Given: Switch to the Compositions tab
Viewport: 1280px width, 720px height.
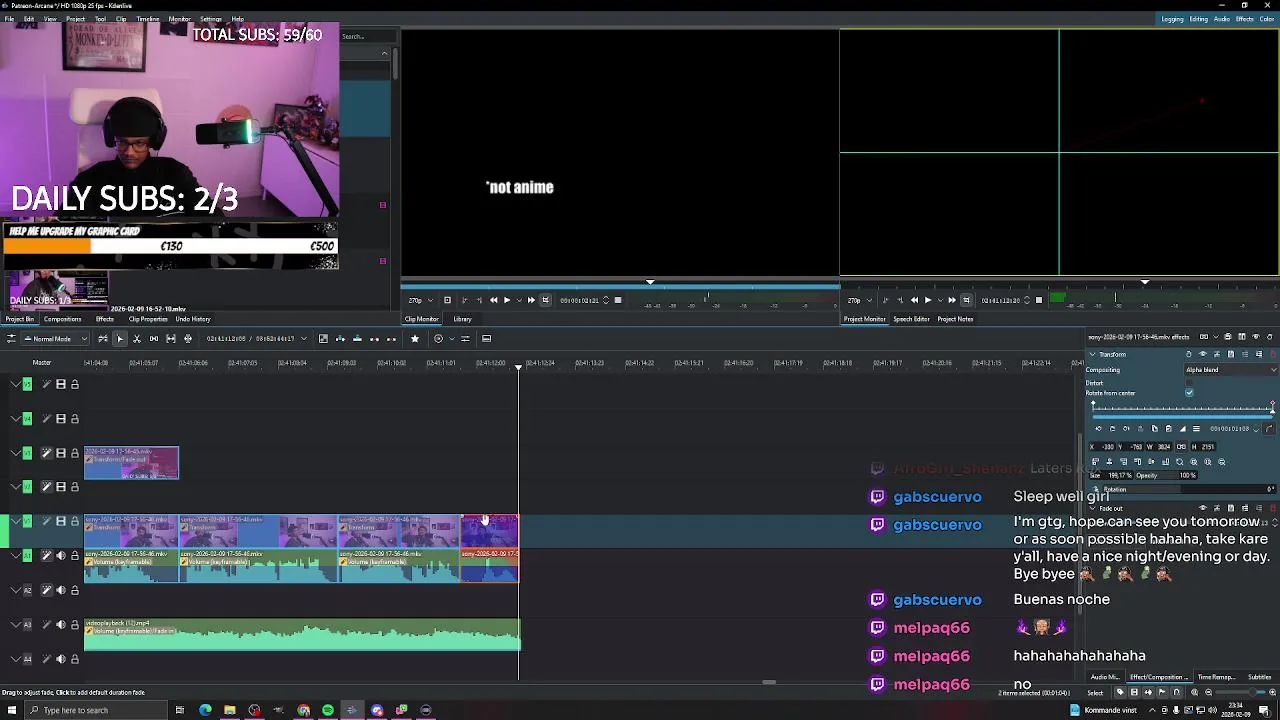Looking at the screenshot, I should coord(62,319).
